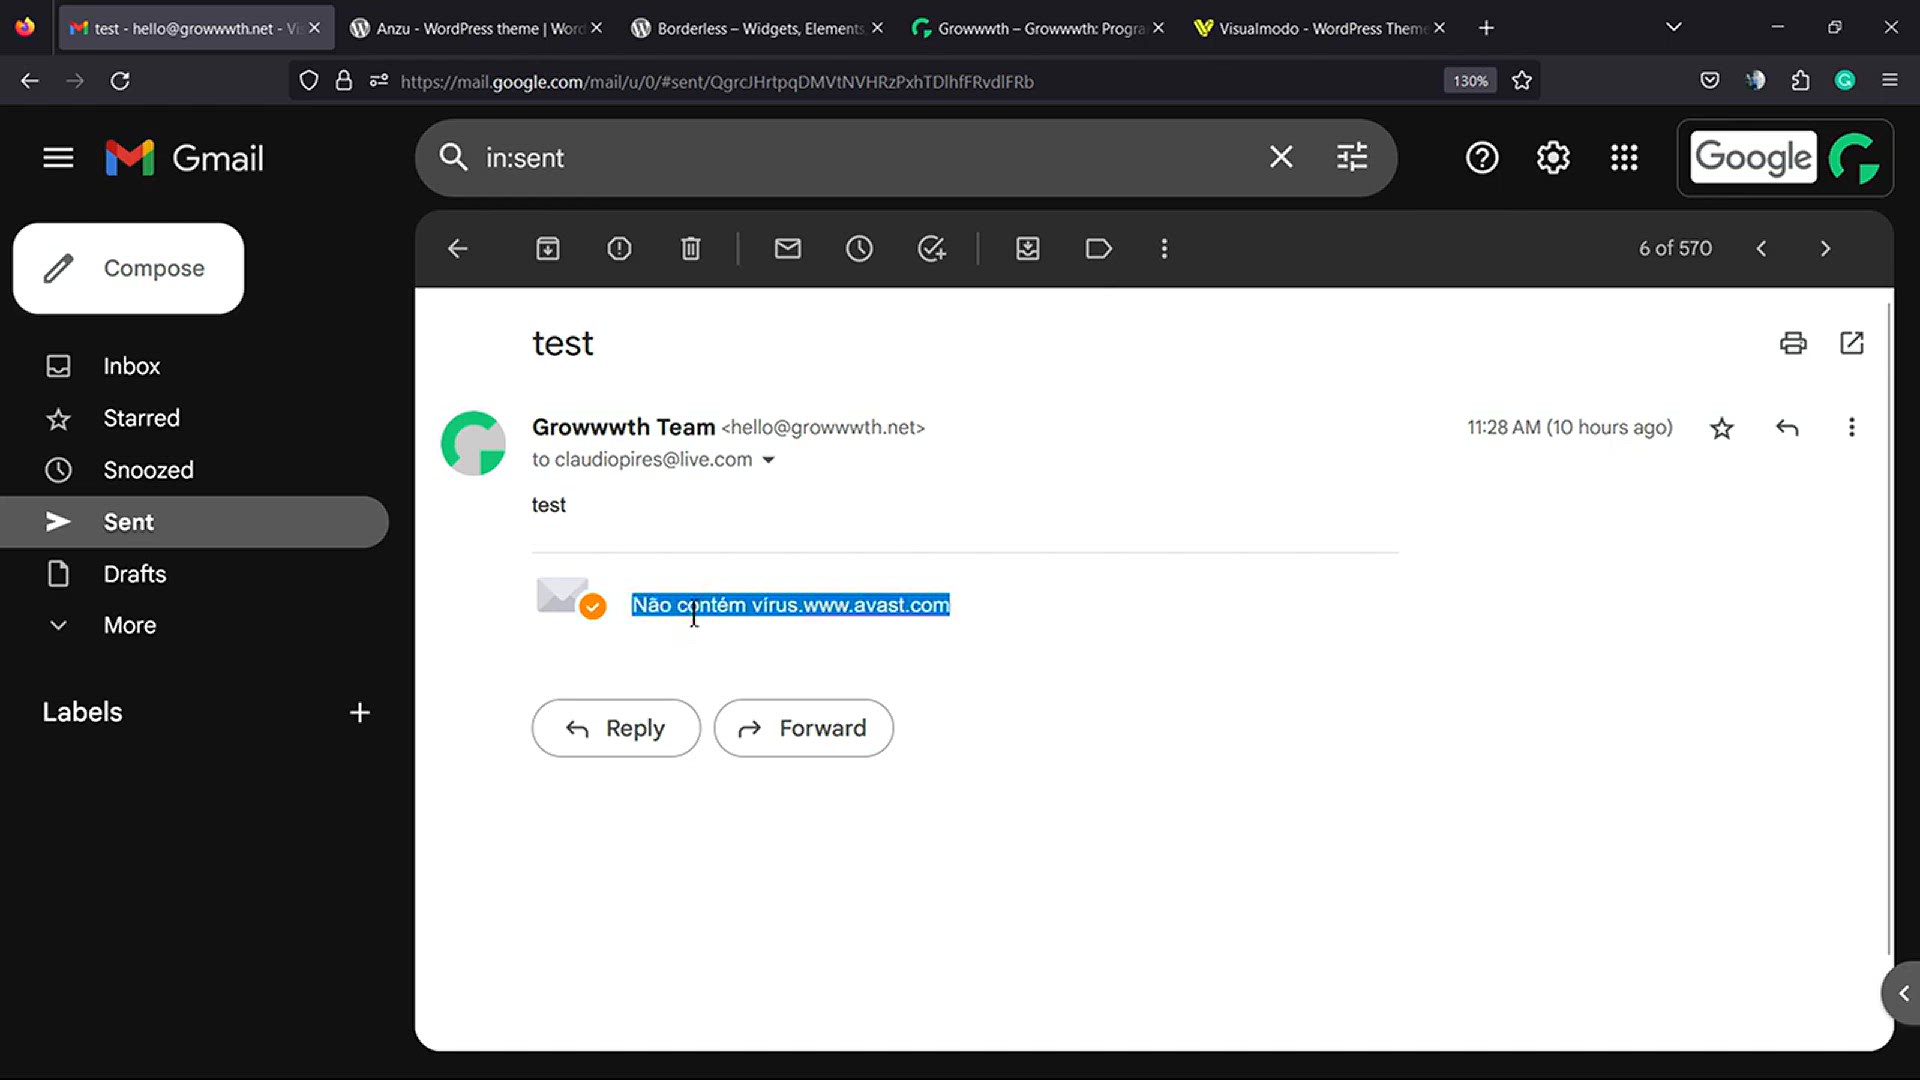Create a new label with plus icon

[360, 712]
